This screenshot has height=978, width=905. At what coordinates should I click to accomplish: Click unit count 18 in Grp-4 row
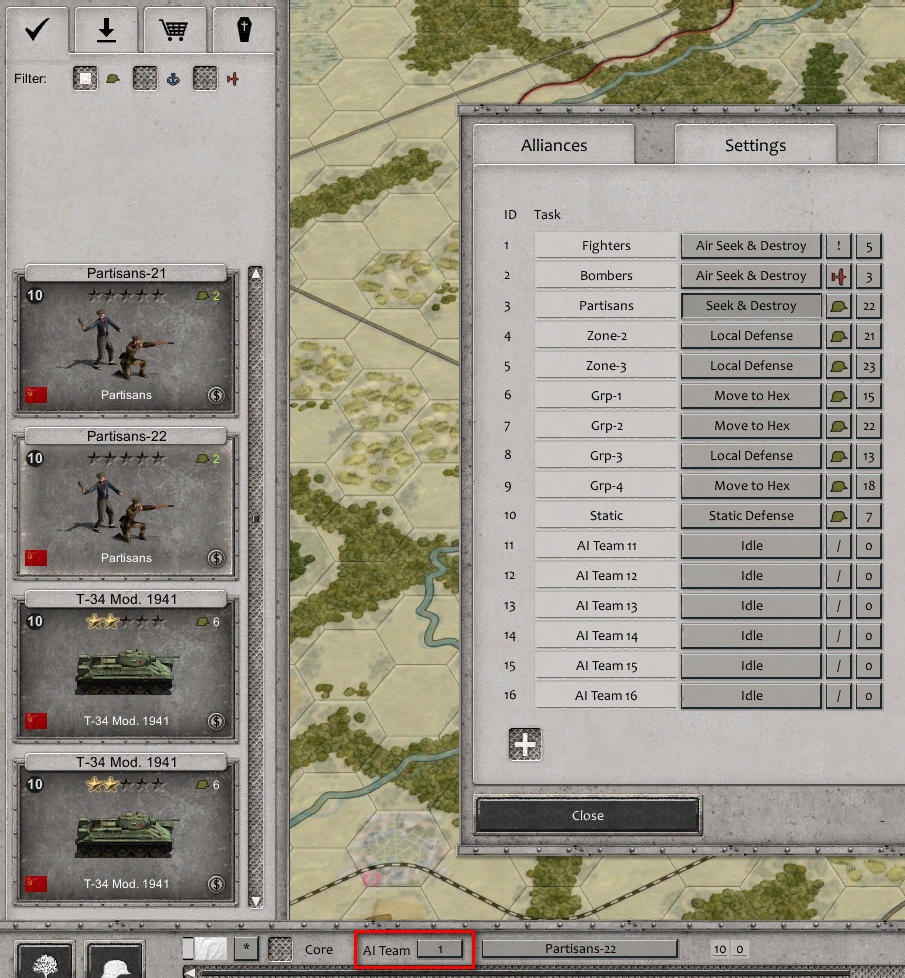(868, 485)
